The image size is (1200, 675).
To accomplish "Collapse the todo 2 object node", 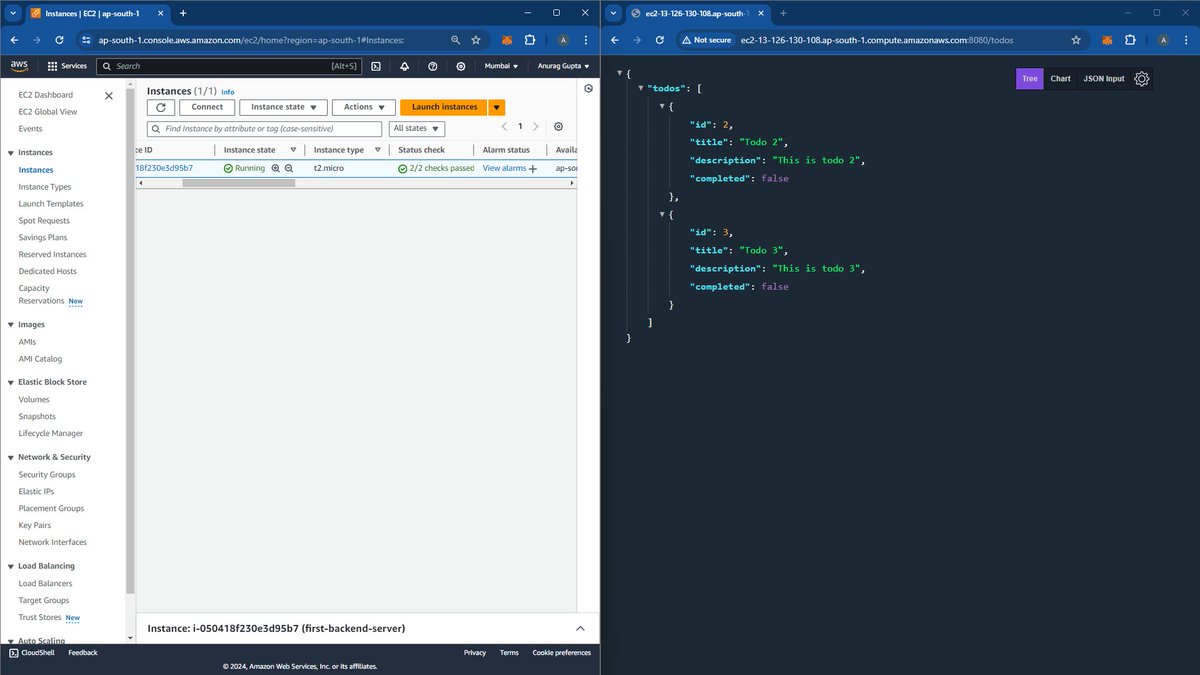I will pyautogui.click(x=661, y=106).
